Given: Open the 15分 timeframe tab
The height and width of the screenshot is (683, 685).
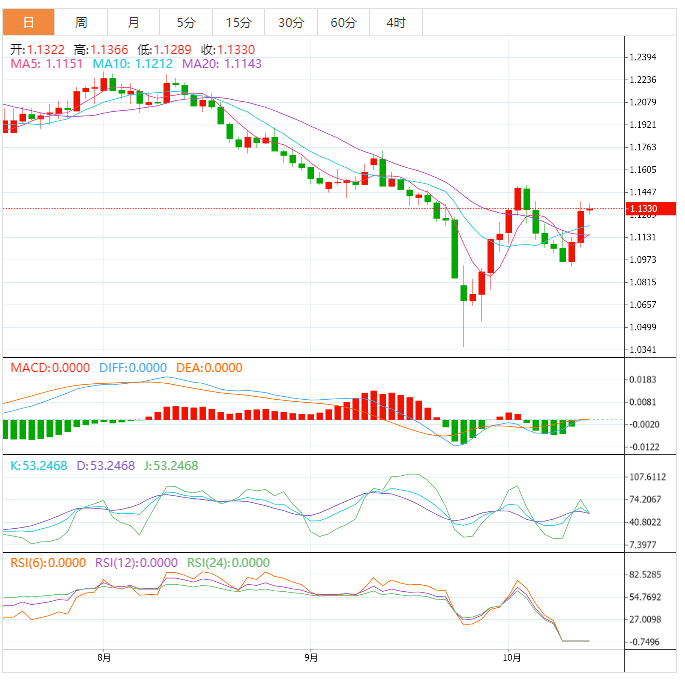Looking at the screenshot, I should tap(238, 22).
